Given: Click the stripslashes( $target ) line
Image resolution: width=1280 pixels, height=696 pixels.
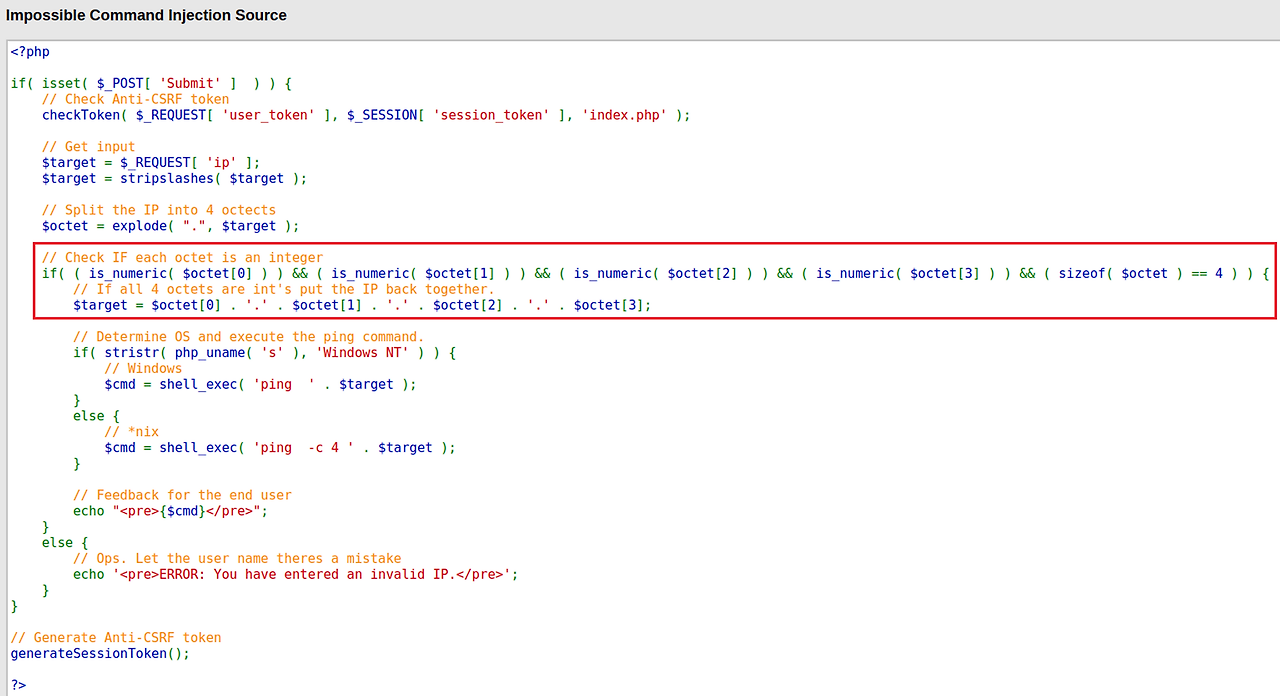Looking at the screenshot, I should point(175,178).
